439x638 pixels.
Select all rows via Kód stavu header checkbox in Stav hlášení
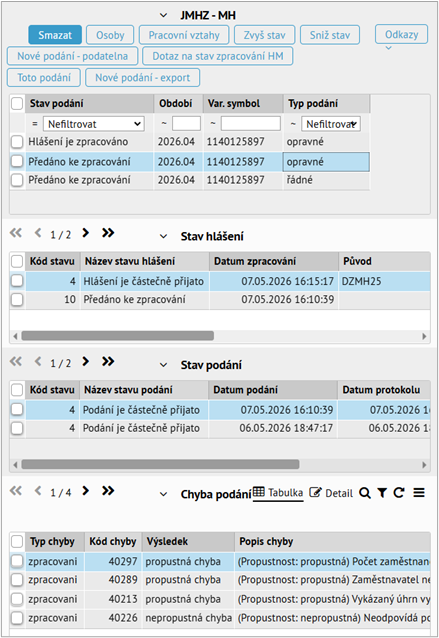(x=17, y=261)
